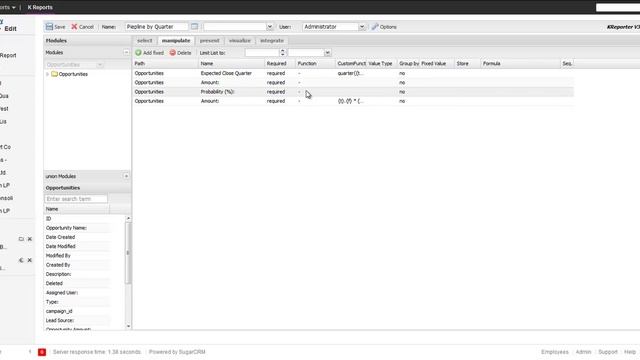Switch to the manipulate tab
This screenshot has height=360, width=640.
tap(176, 40)
